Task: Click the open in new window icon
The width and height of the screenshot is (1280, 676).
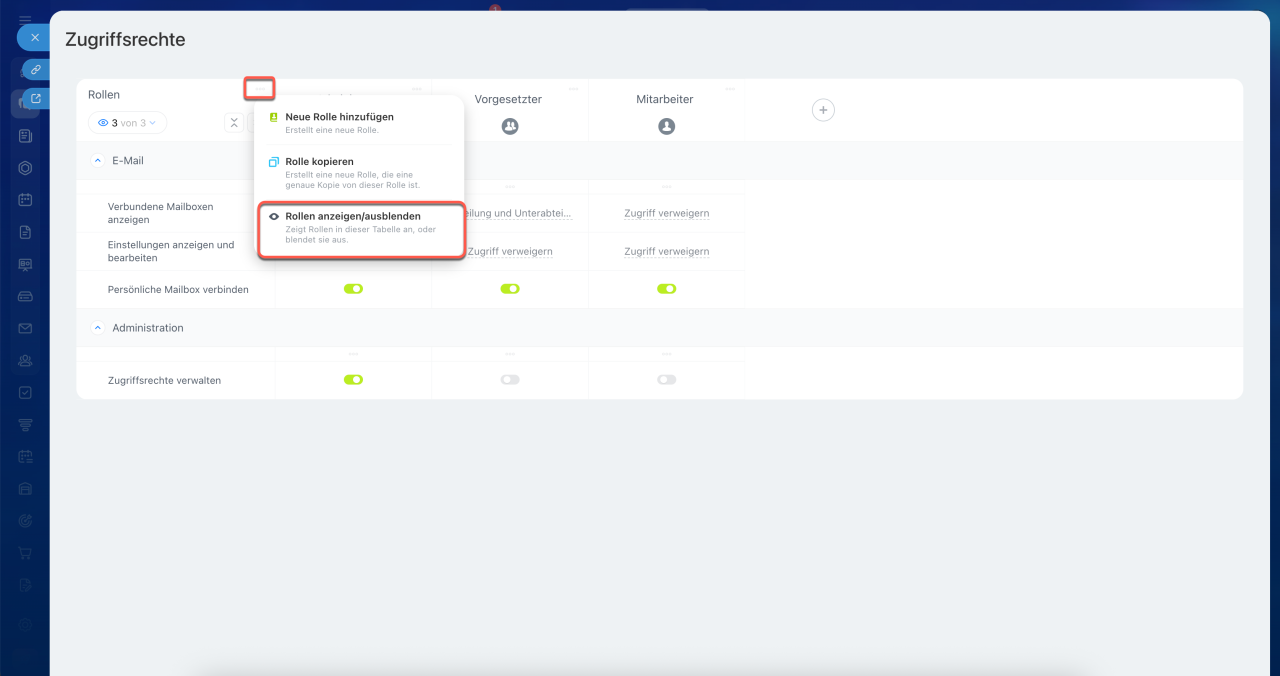Action: (x=35, y=99)
